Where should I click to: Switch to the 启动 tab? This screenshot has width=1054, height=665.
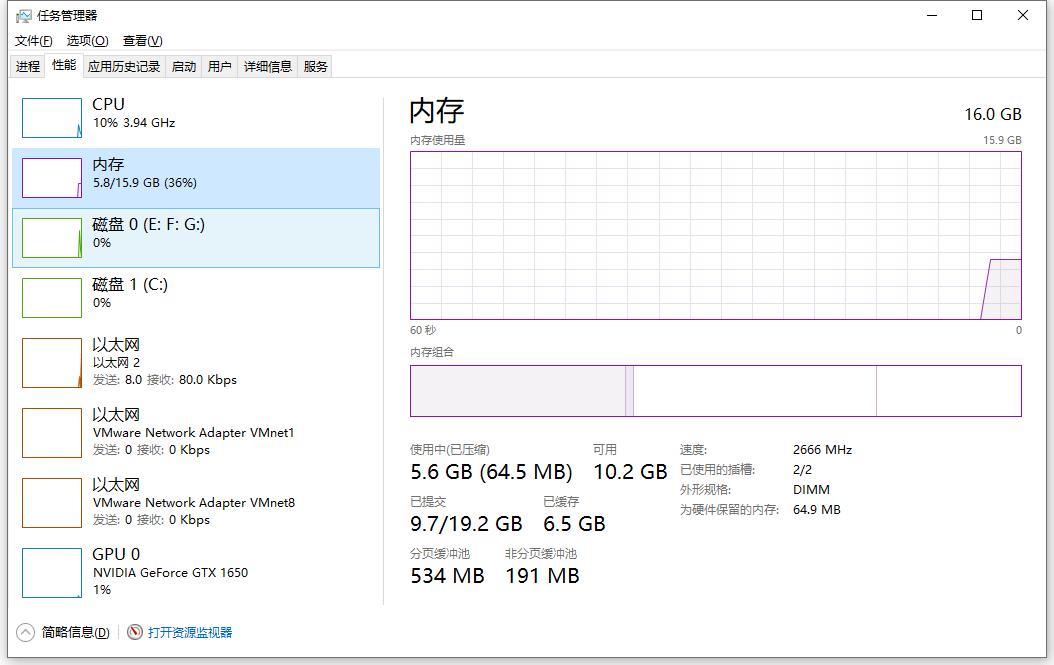coord(183,65)
